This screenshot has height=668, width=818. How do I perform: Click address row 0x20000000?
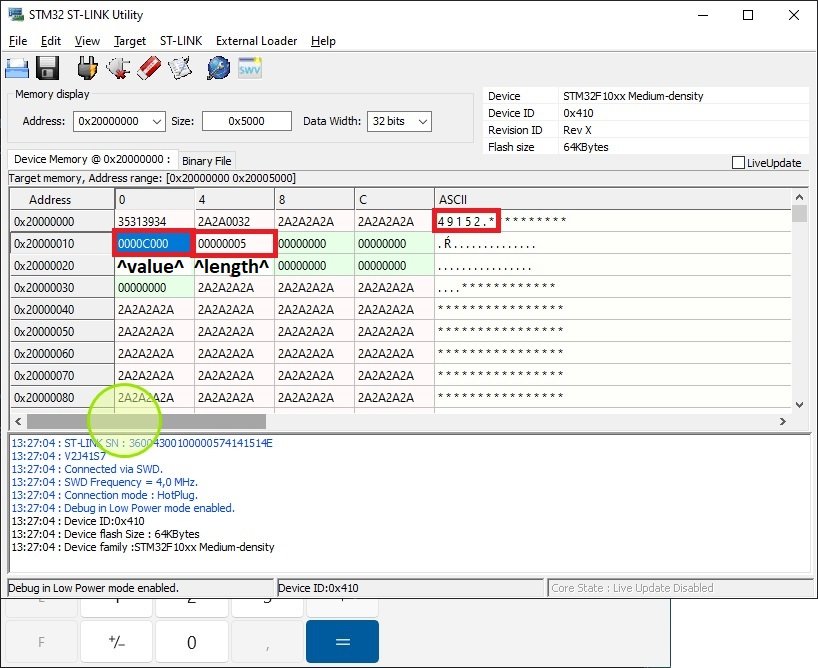[62, 221]
